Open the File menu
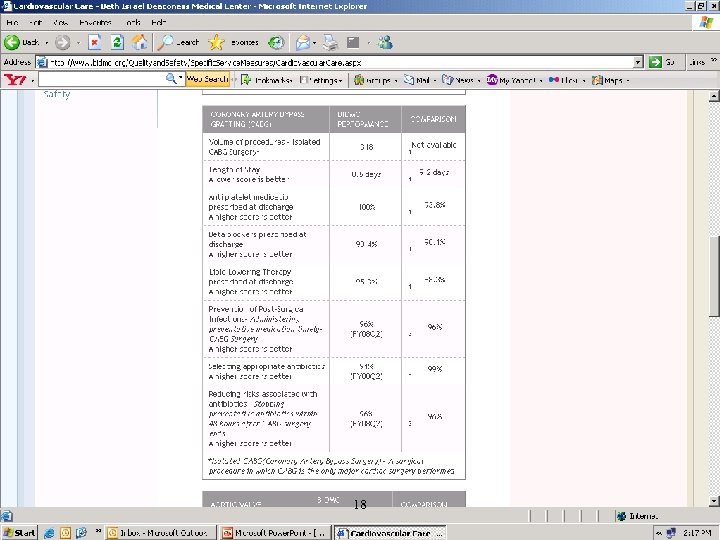Image resolution: width=720 pixels, height=540 pixels. [14, 21]
